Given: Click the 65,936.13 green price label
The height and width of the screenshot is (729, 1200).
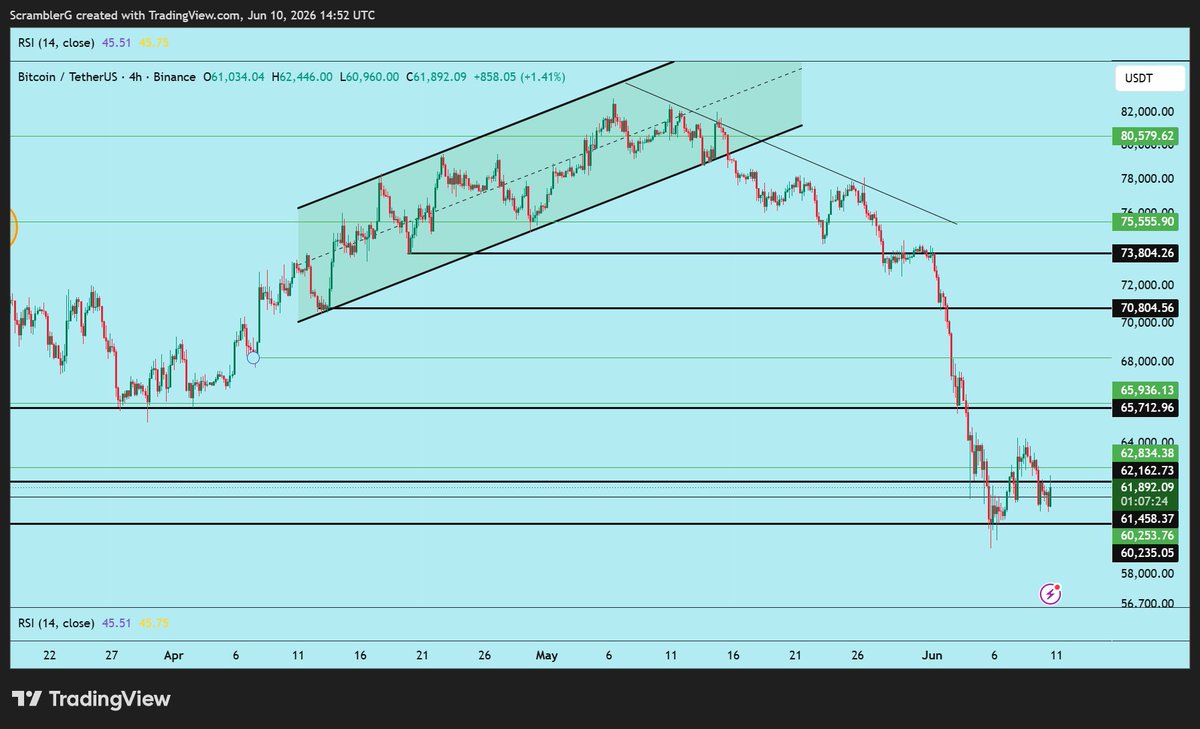Looking at the screenshot, I should tap(1147, 391).
